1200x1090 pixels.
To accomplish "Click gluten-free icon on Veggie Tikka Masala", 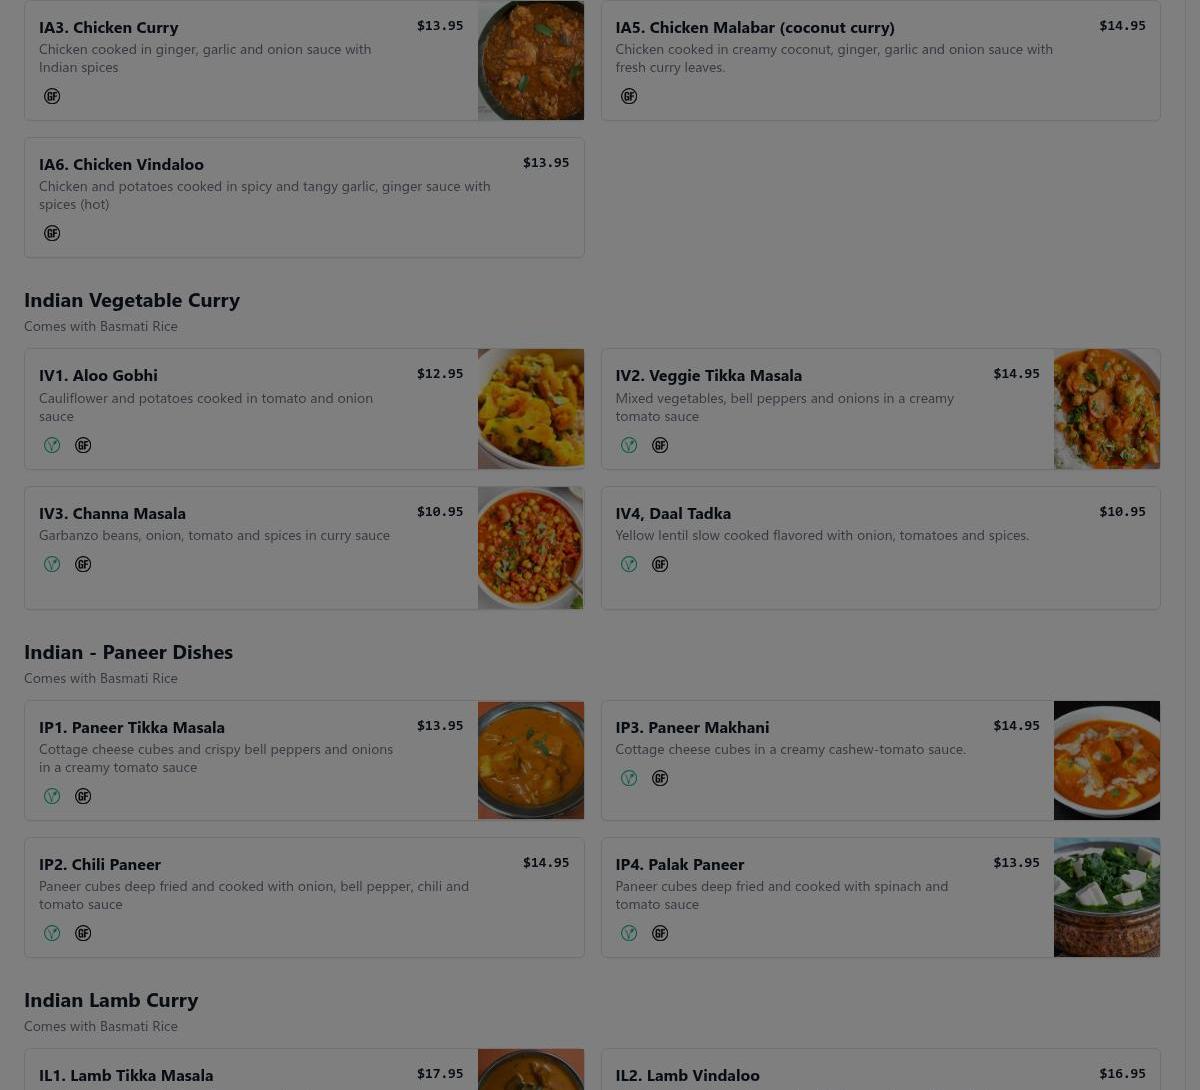I will coord(660,445).
